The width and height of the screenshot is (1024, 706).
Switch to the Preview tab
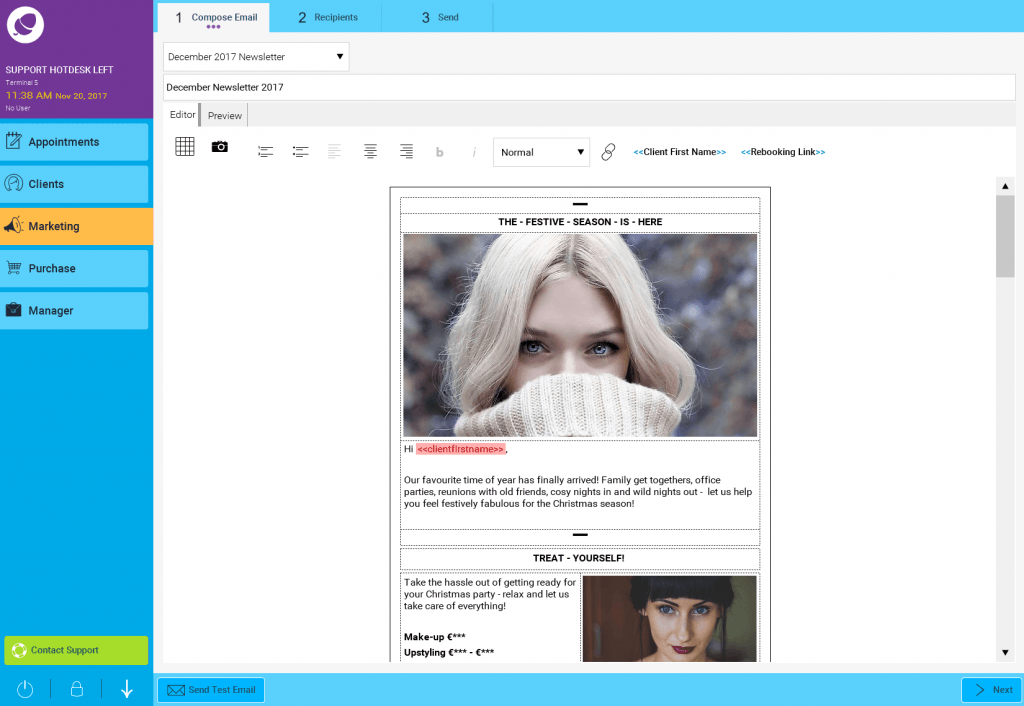click(x=224, y=115)
